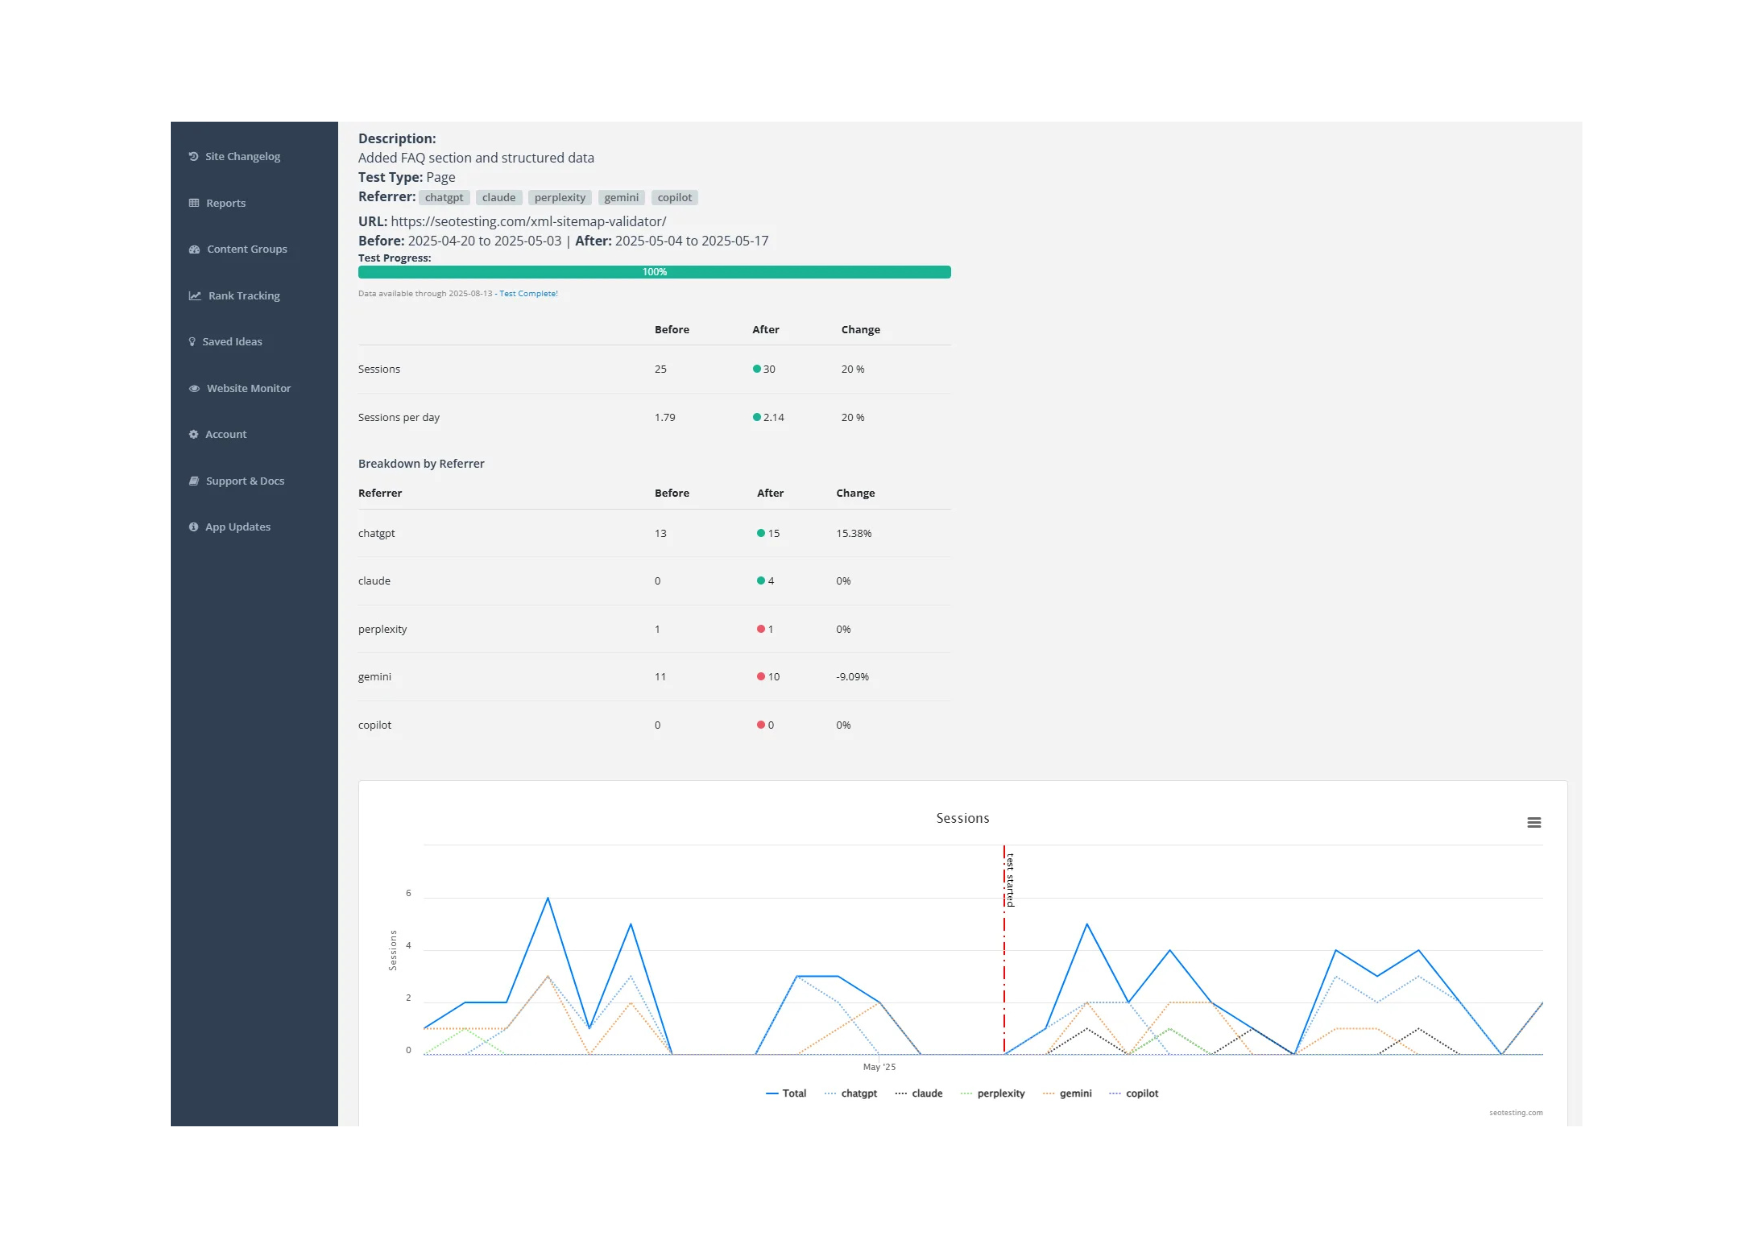The image size is (1753, 1248).
Task: Click the Website Monitor eye icon
Action: coord(194,389)
